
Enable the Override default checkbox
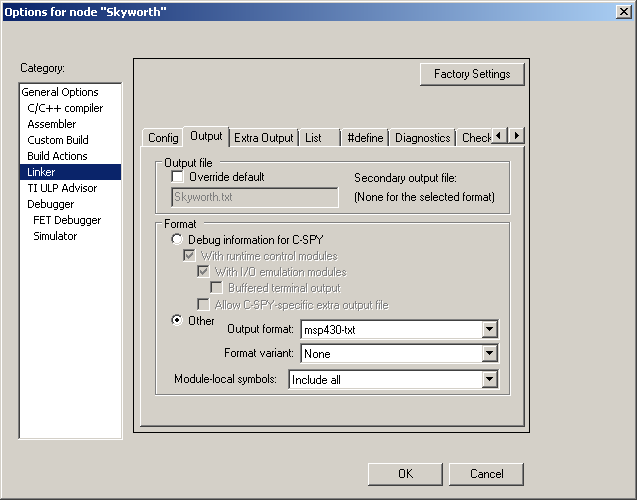click(x=179, y=177)
